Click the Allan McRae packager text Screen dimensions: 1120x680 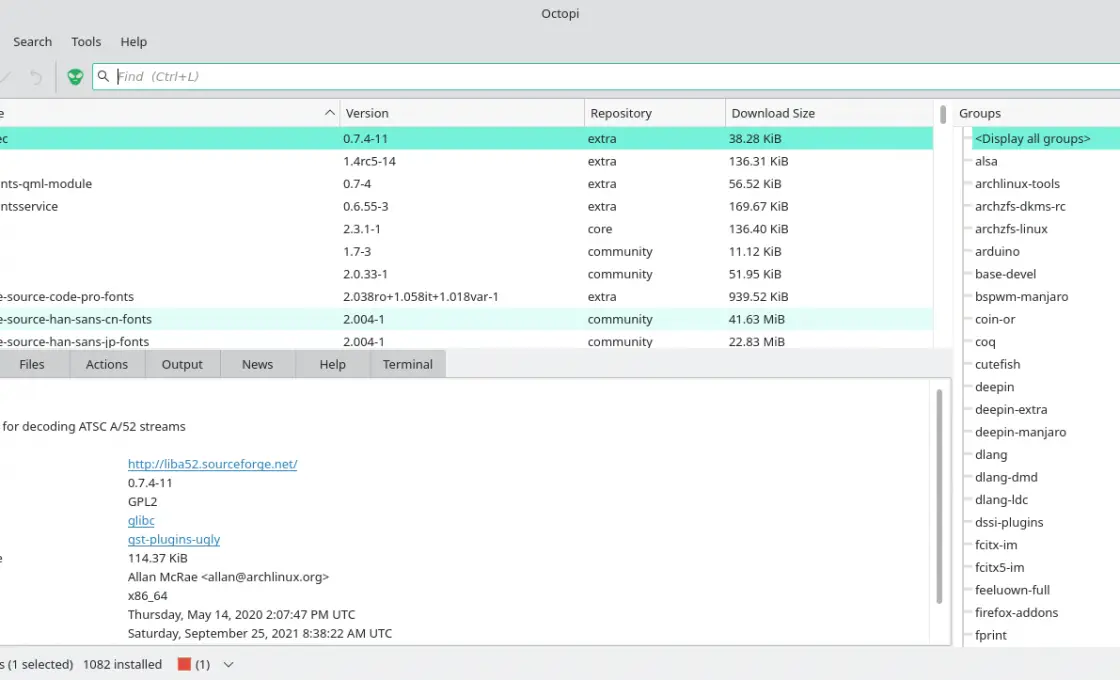pos(229,576)
